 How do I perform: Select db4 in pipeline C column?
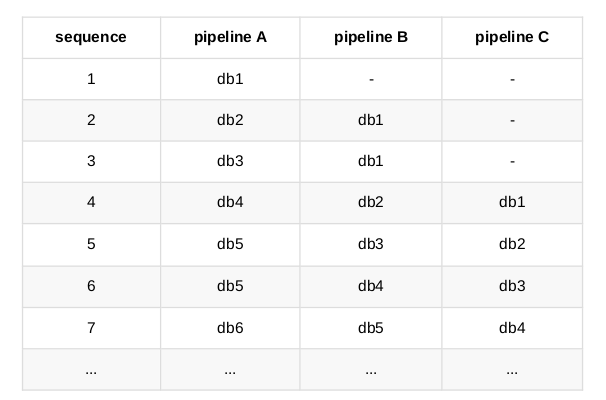point(511,327)
